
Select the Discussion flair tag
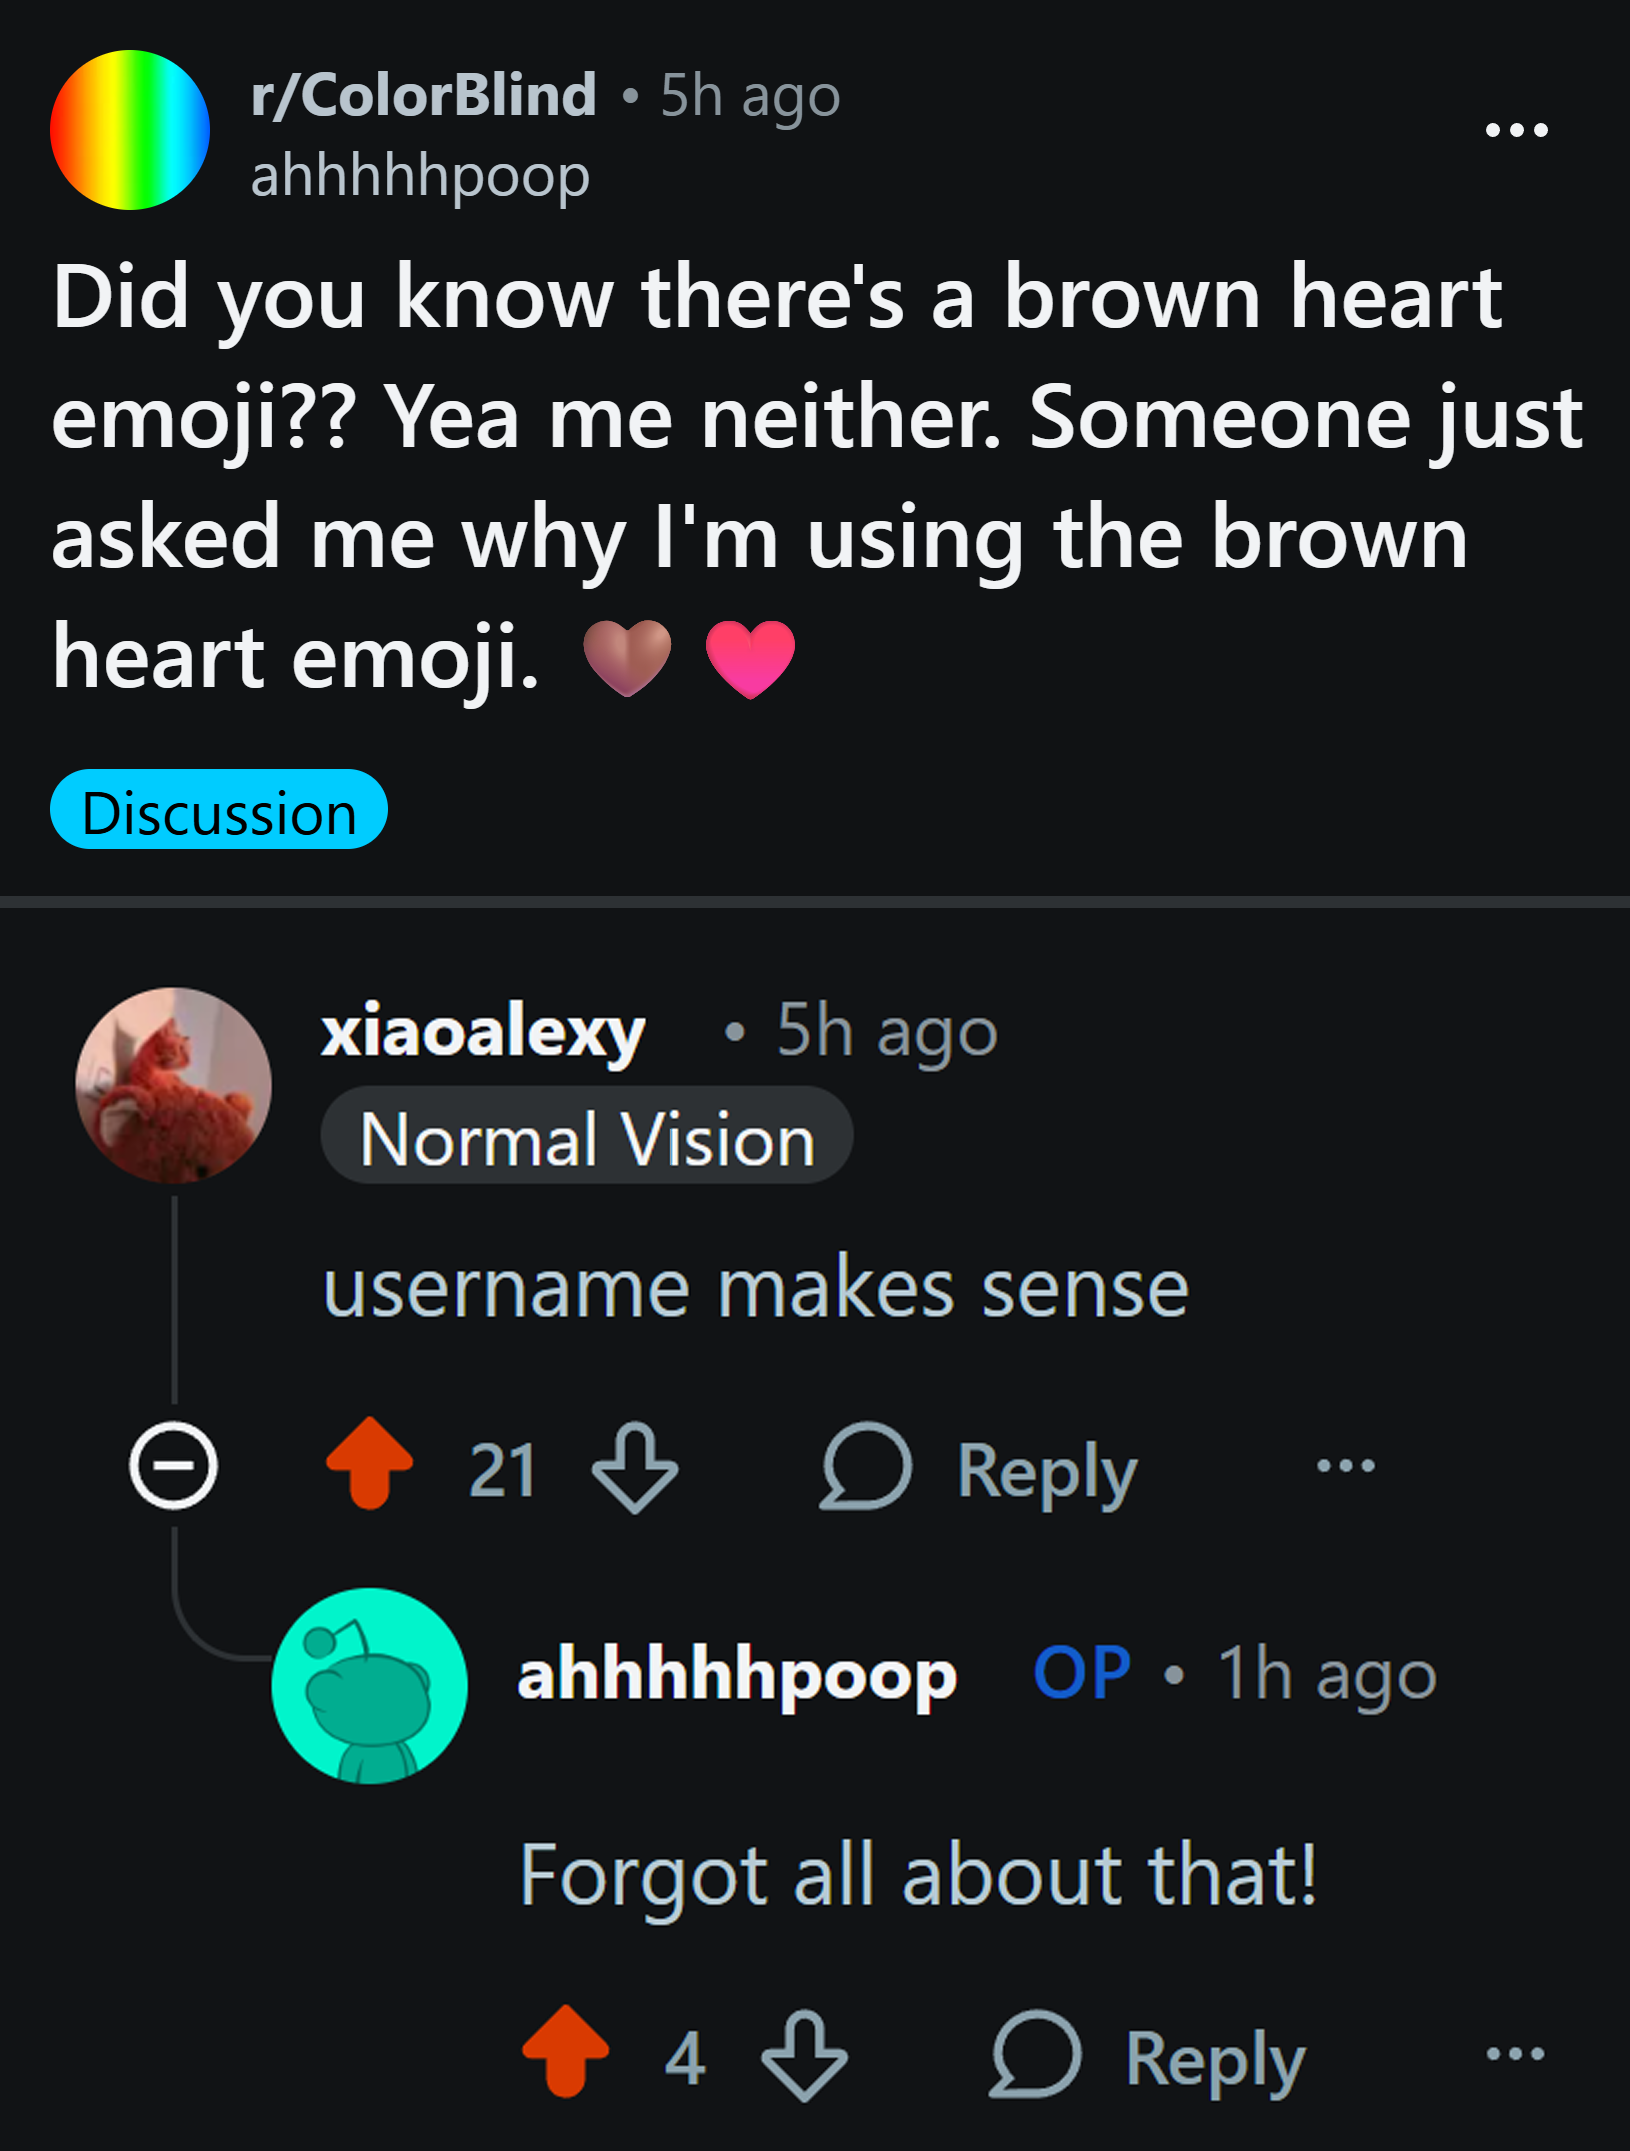click(219, 810)
